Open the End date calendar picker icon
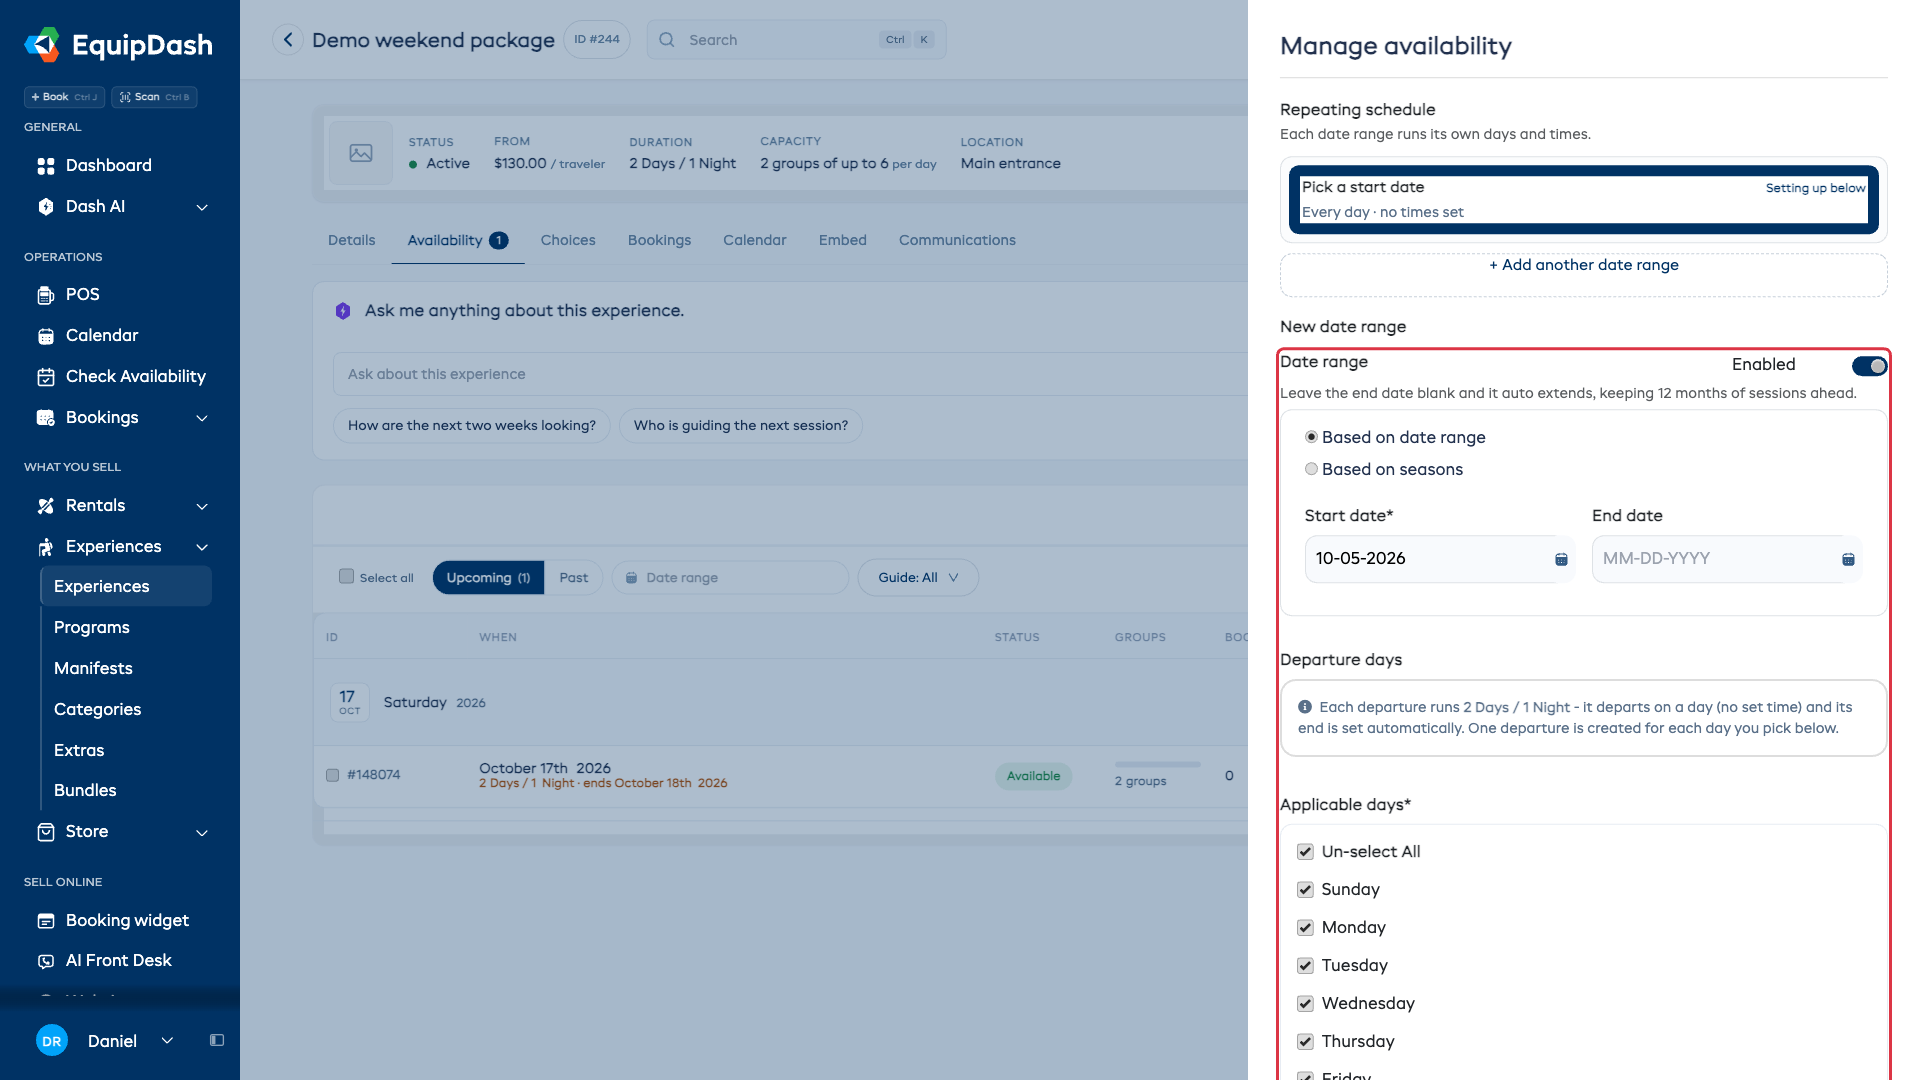Viewport: 1920px width, 1080px height. coord(1848,559)
